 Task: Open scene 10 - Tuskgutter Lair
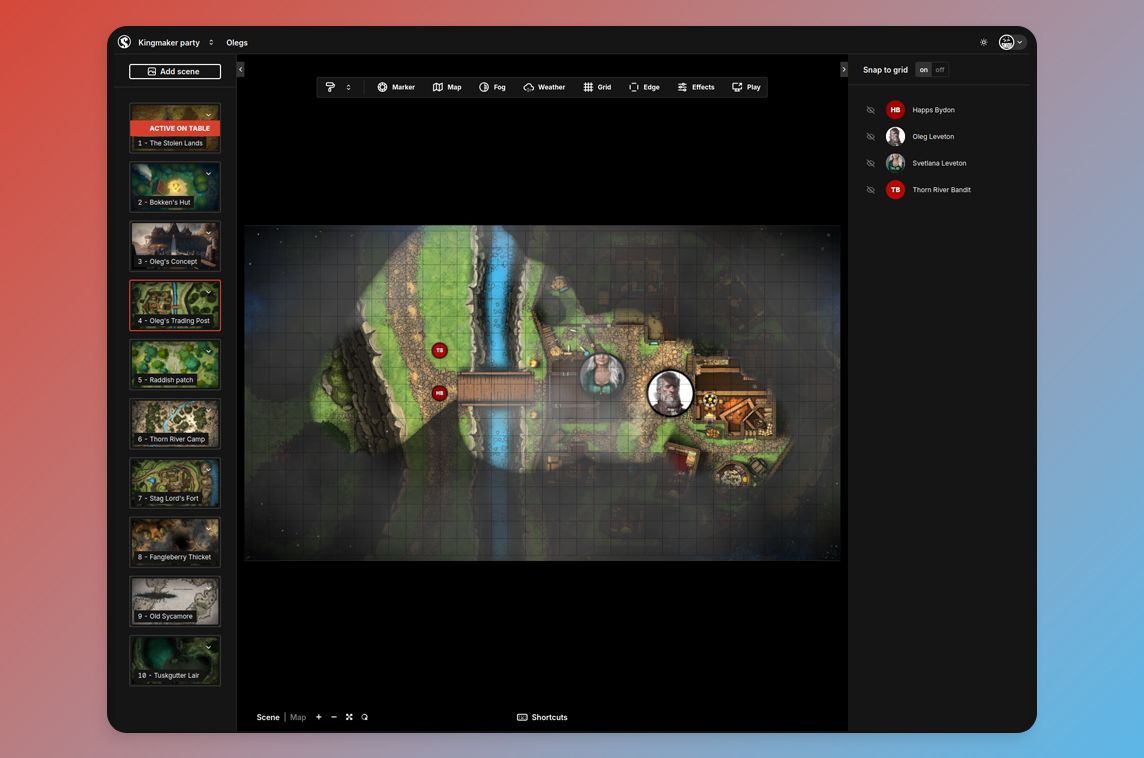coord(175,661)
